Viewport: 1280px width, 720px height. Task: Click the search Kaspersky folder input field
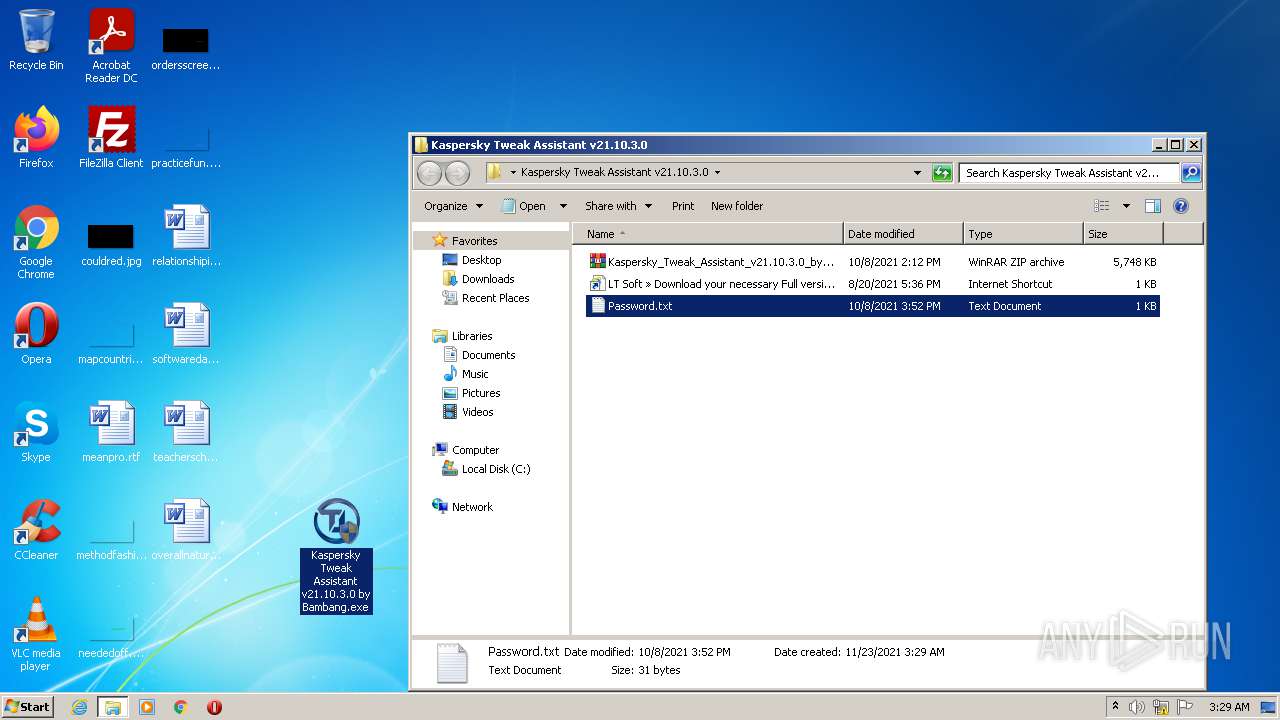point(1069,173)
